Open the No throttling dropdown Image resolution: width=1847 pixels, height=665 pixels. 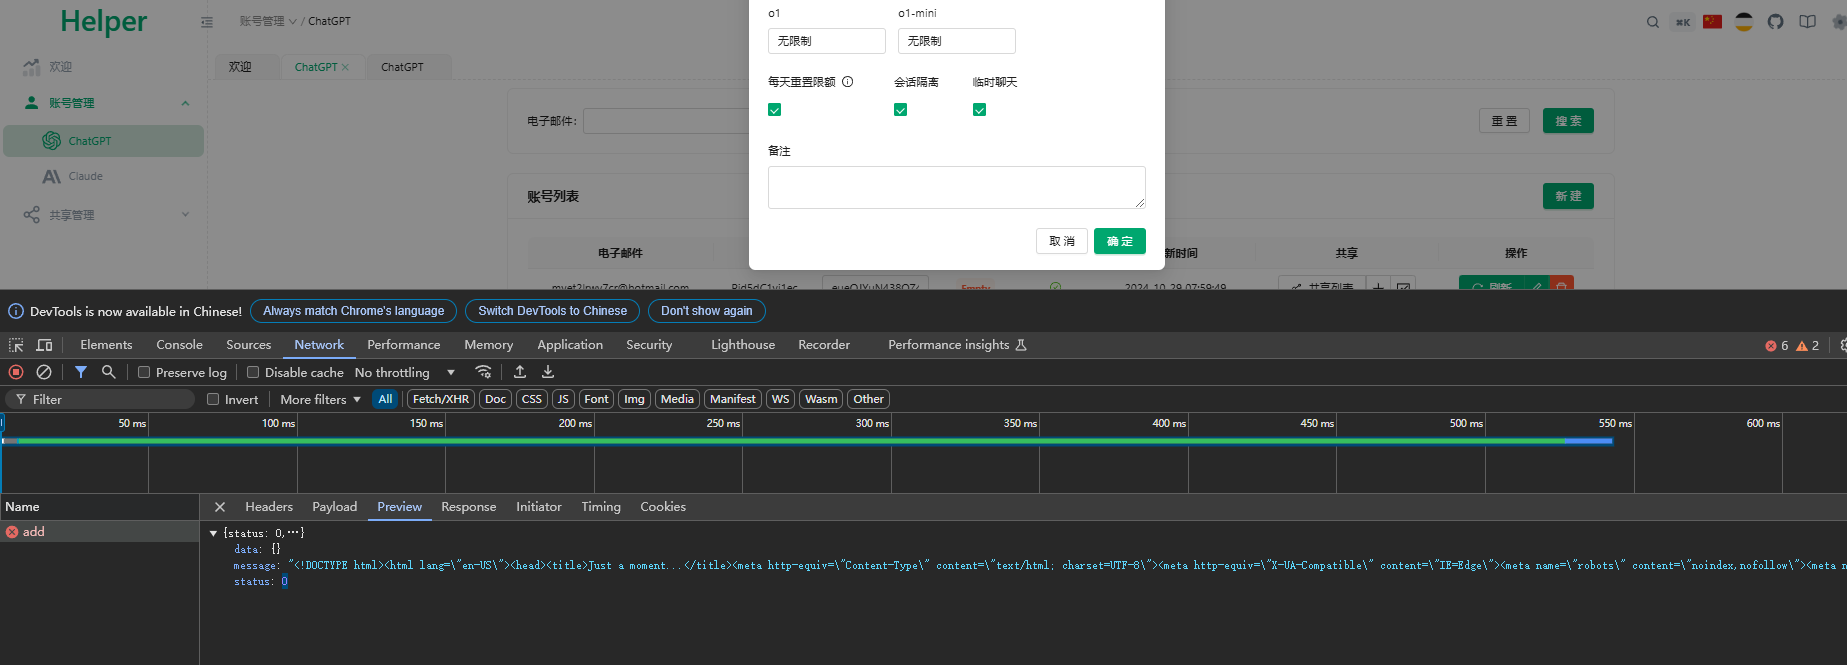point(405,372)
